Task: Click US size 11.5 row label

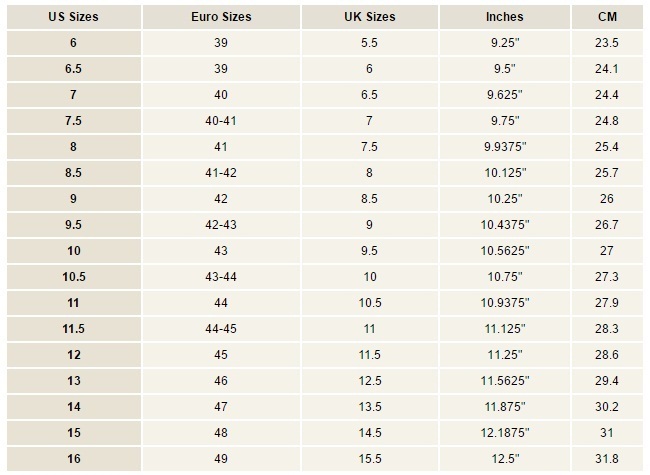Action: click(x=75, y=329)
